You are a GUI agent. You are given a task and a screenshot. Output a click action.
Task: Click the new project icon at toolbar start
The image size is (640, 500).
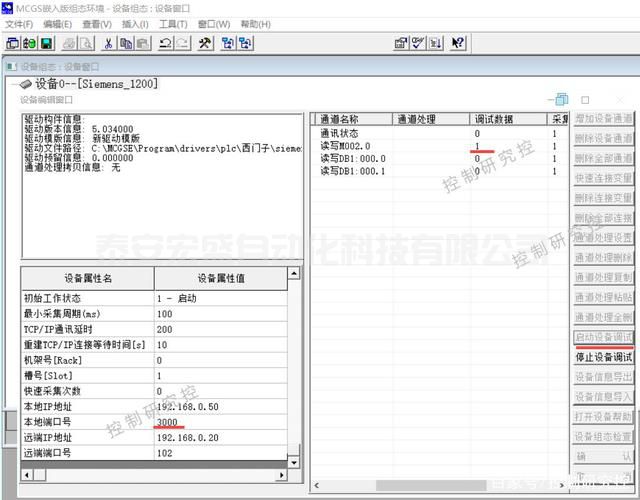13,43
